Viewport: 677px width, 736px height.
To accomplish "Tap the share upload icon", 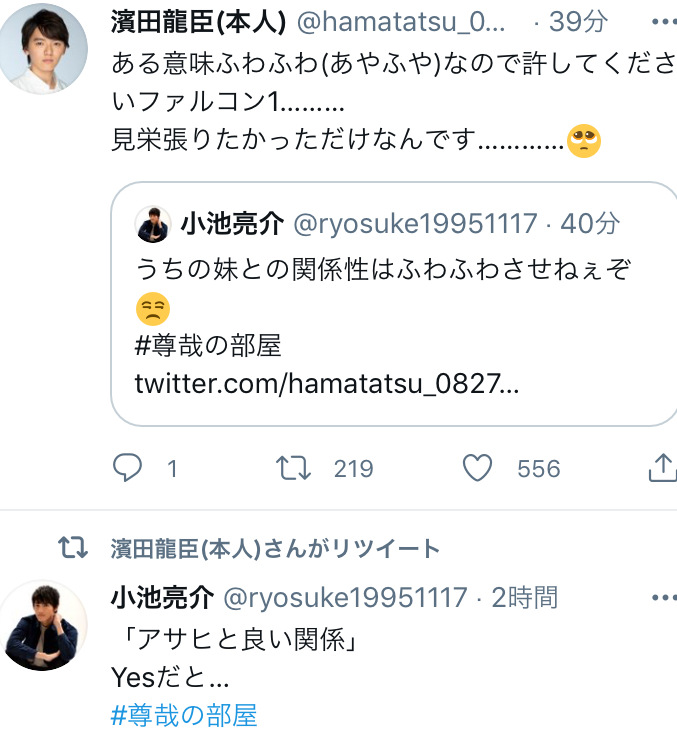I will (663, 468).
